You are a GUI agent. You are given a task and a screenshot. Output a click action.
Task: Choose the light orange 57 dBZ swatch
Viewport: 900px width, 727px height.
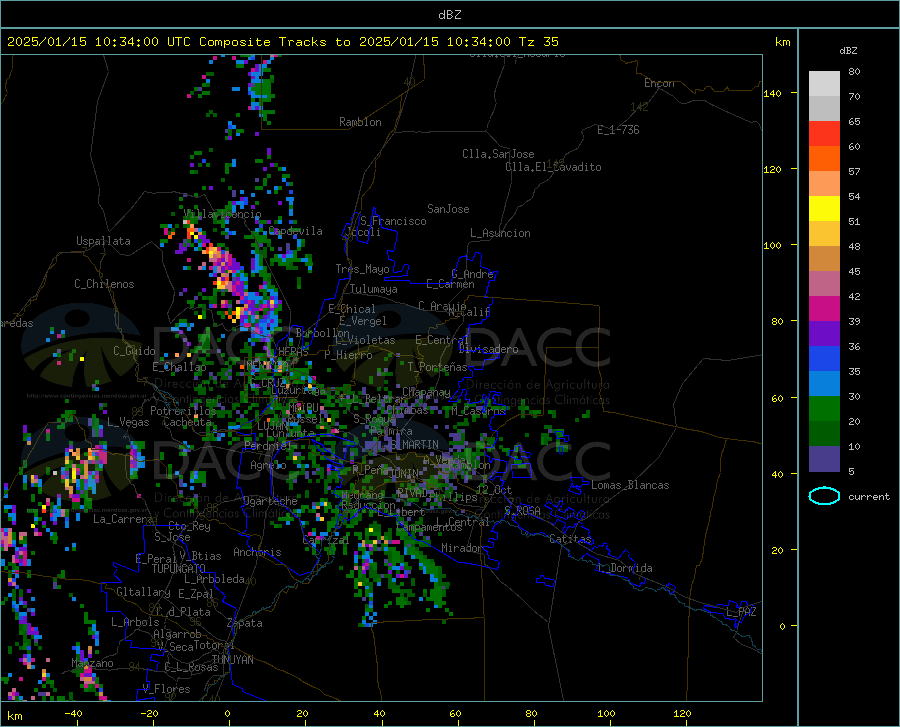coord(824,184)
